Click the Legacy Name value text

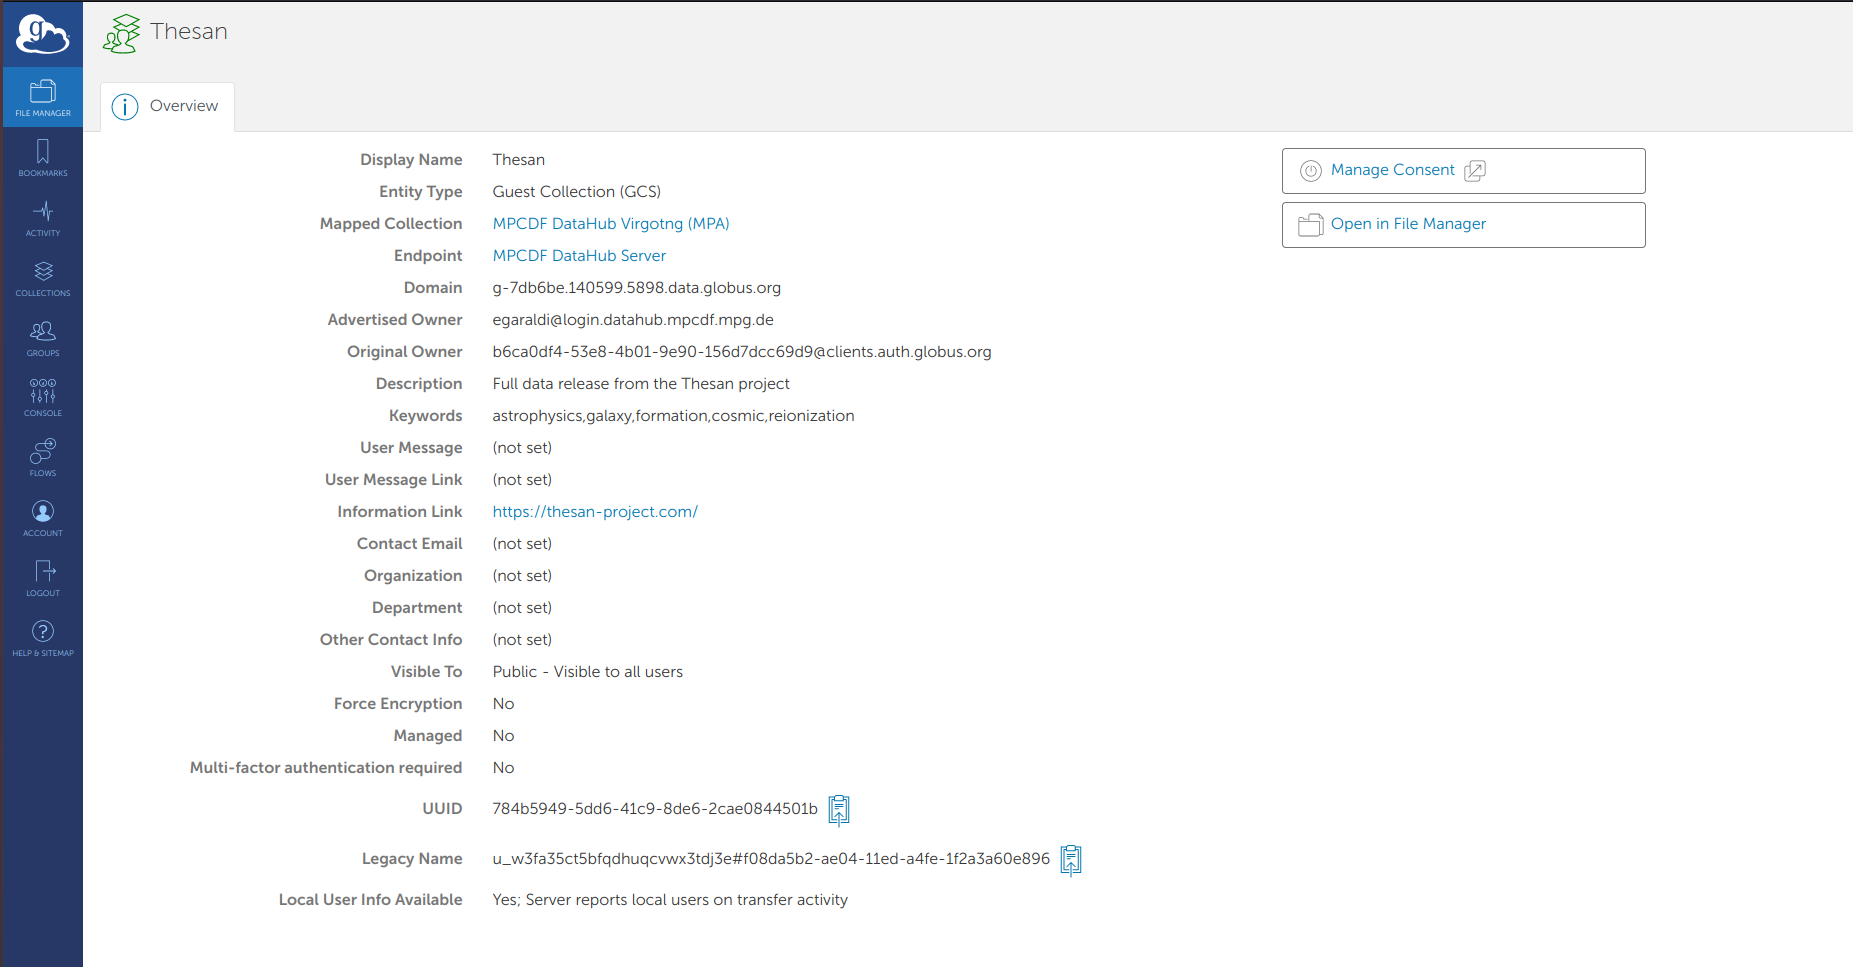pyautogui.click(x=771, y=859)
